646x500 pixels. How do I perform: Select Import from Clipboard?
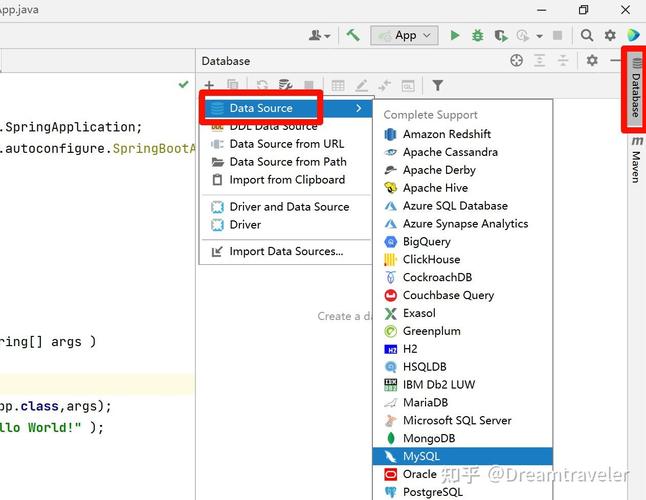[x=286, y=180]
